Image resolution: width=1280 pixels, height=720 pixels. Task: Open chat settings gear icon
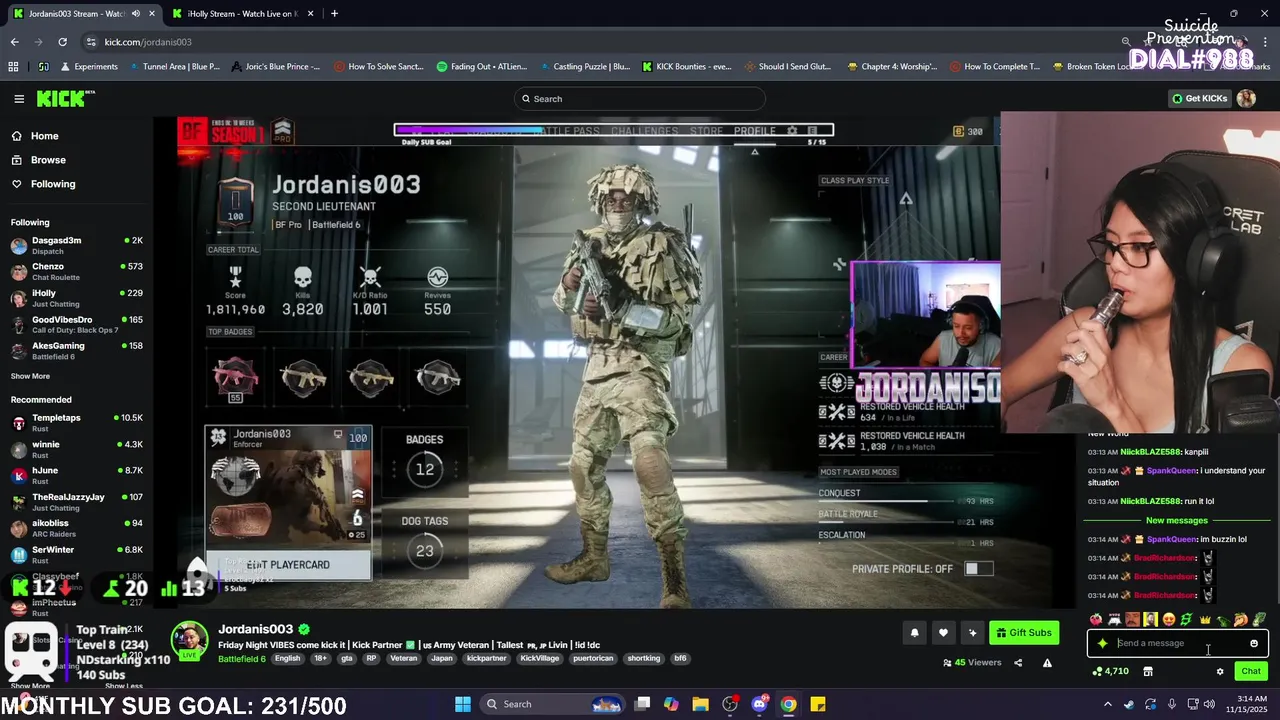(1220, 671)
